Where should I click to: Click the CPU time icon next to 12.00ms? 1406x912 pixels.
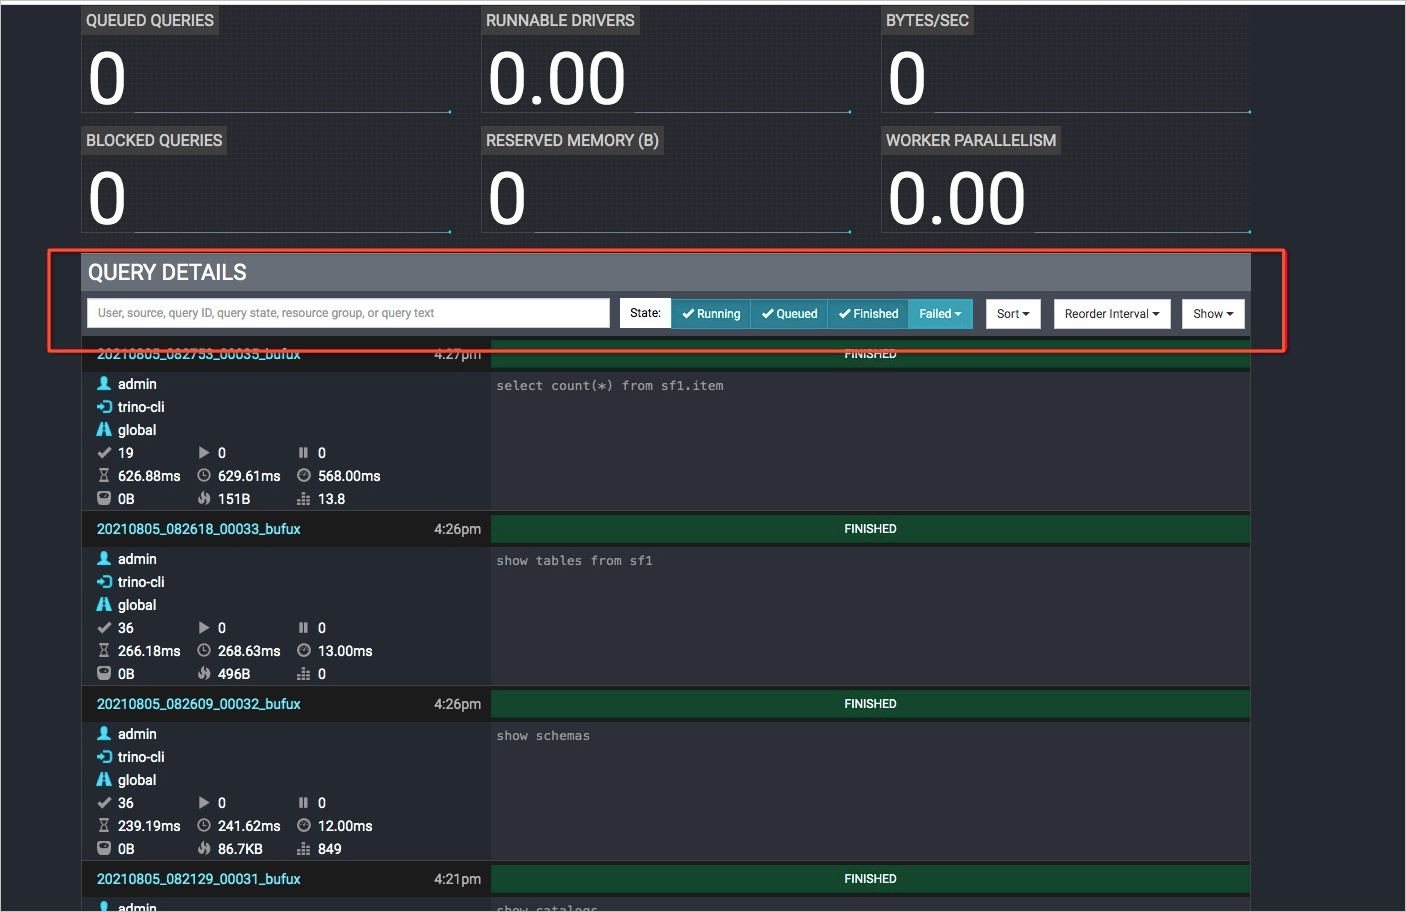[x=304, y=826]
